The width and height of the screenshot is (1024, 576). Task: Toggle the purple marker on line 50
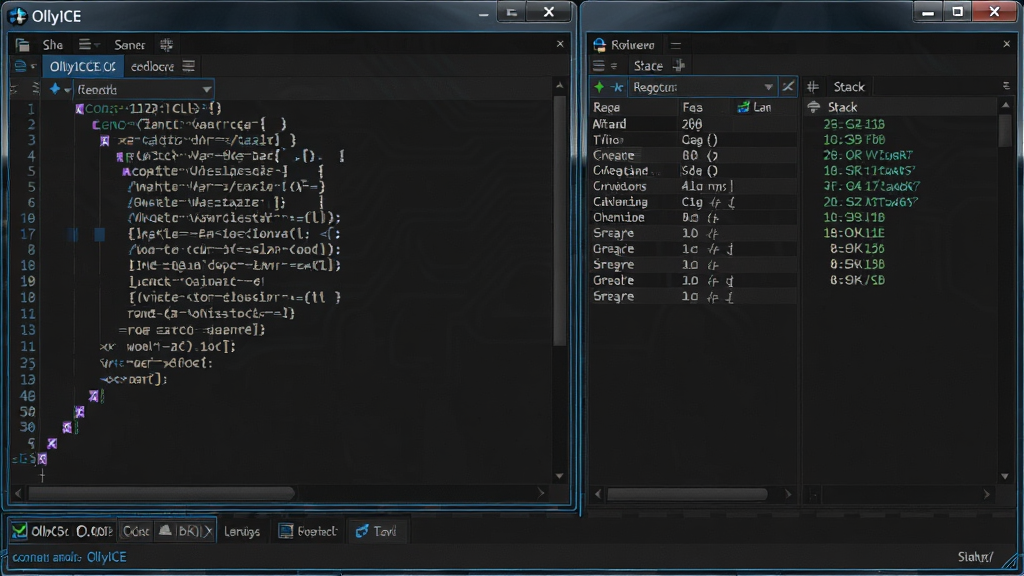point(80,411)
